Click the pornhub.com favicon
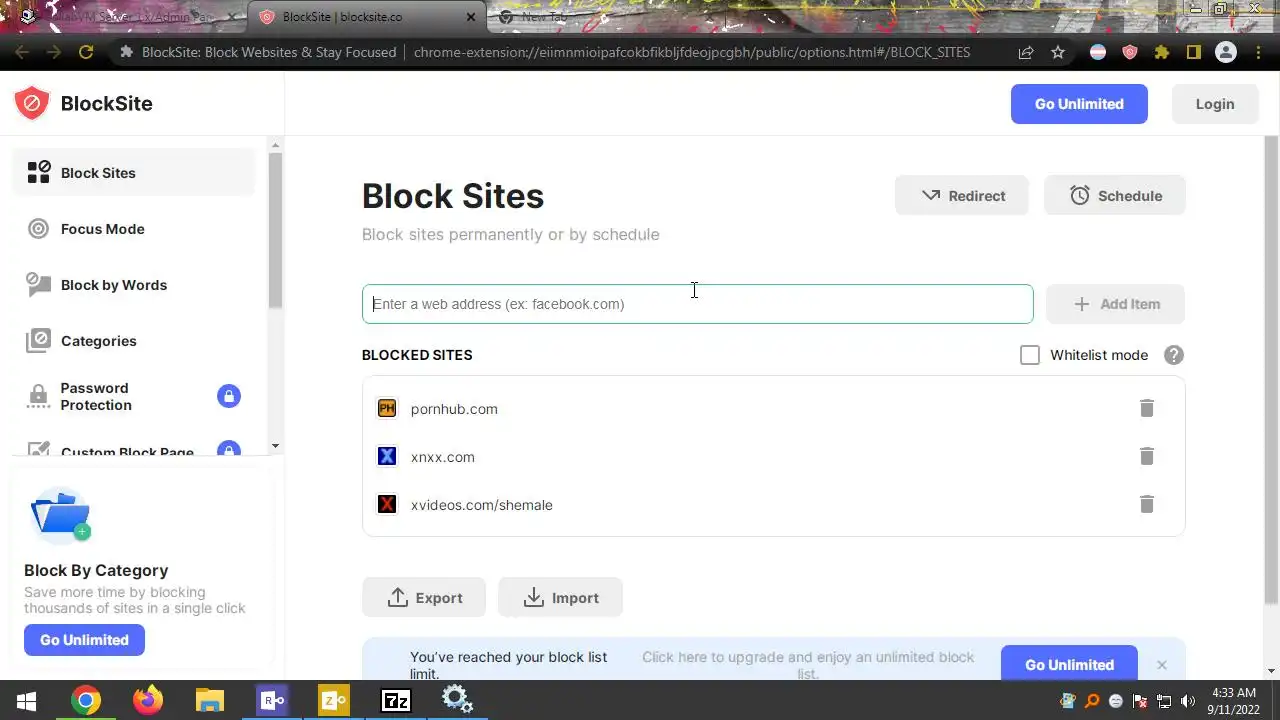Viewport: 1280px width, 720px height. 387,408
